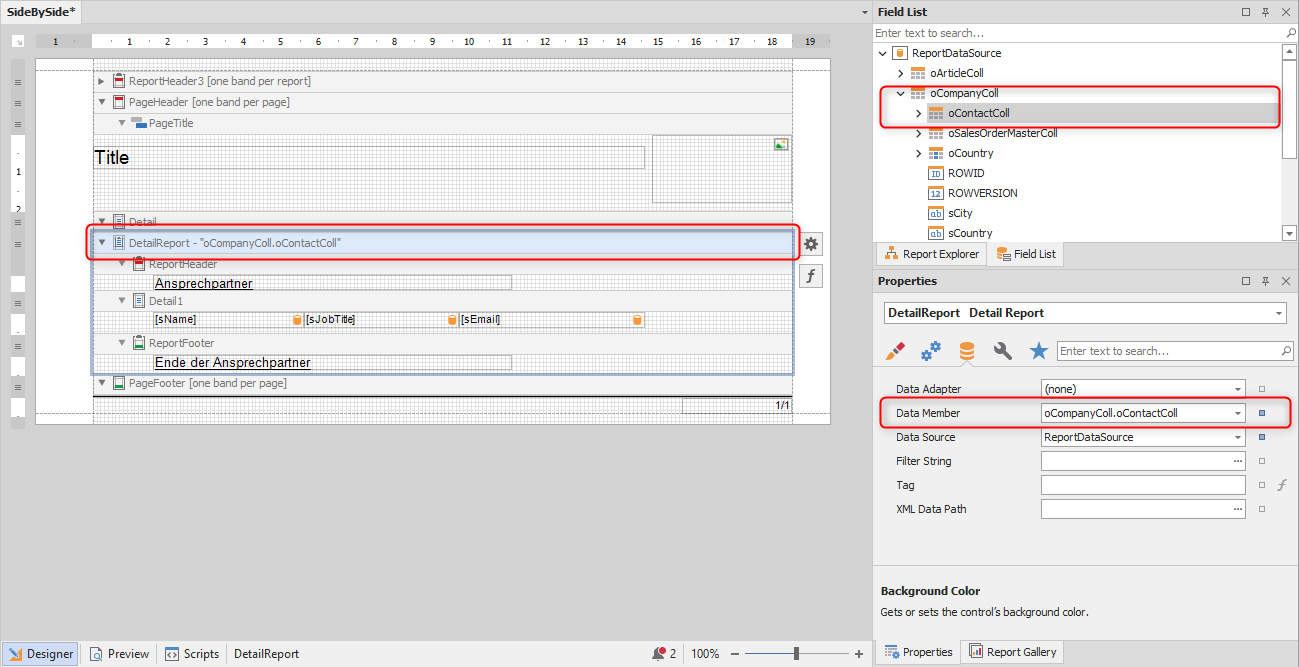The width and height of the screenshot is (1299, 667).
Task: Switch to the Preview tab
Action: coord(119,654)
